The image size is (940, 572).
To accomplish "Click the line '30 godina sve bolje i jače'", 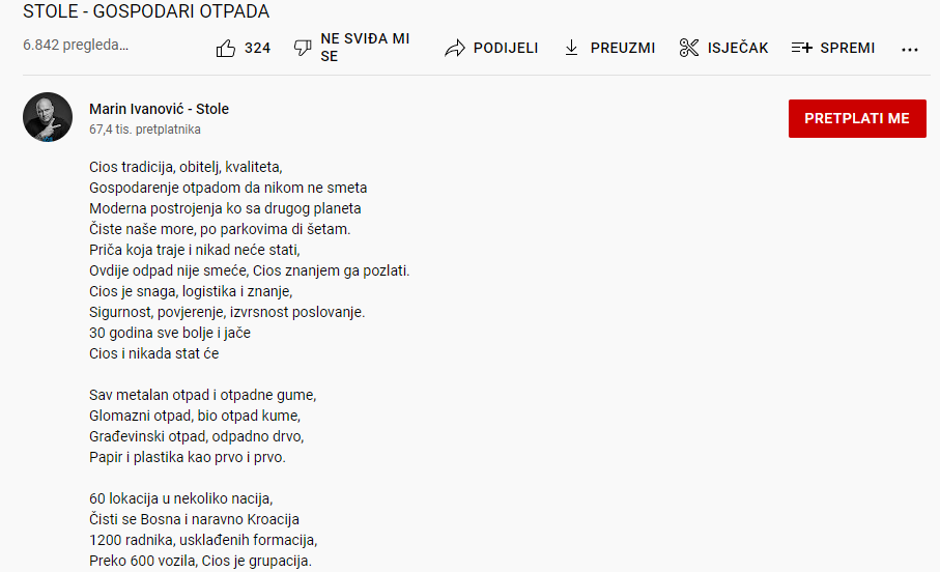I will [170, 332].
